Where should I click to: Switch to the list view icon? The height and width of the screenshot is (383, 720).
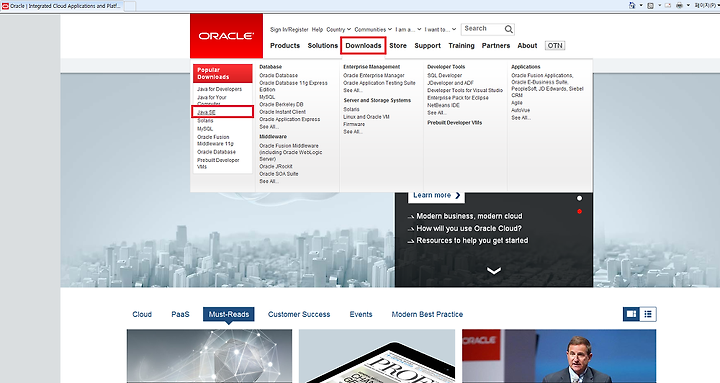(648, 314)
